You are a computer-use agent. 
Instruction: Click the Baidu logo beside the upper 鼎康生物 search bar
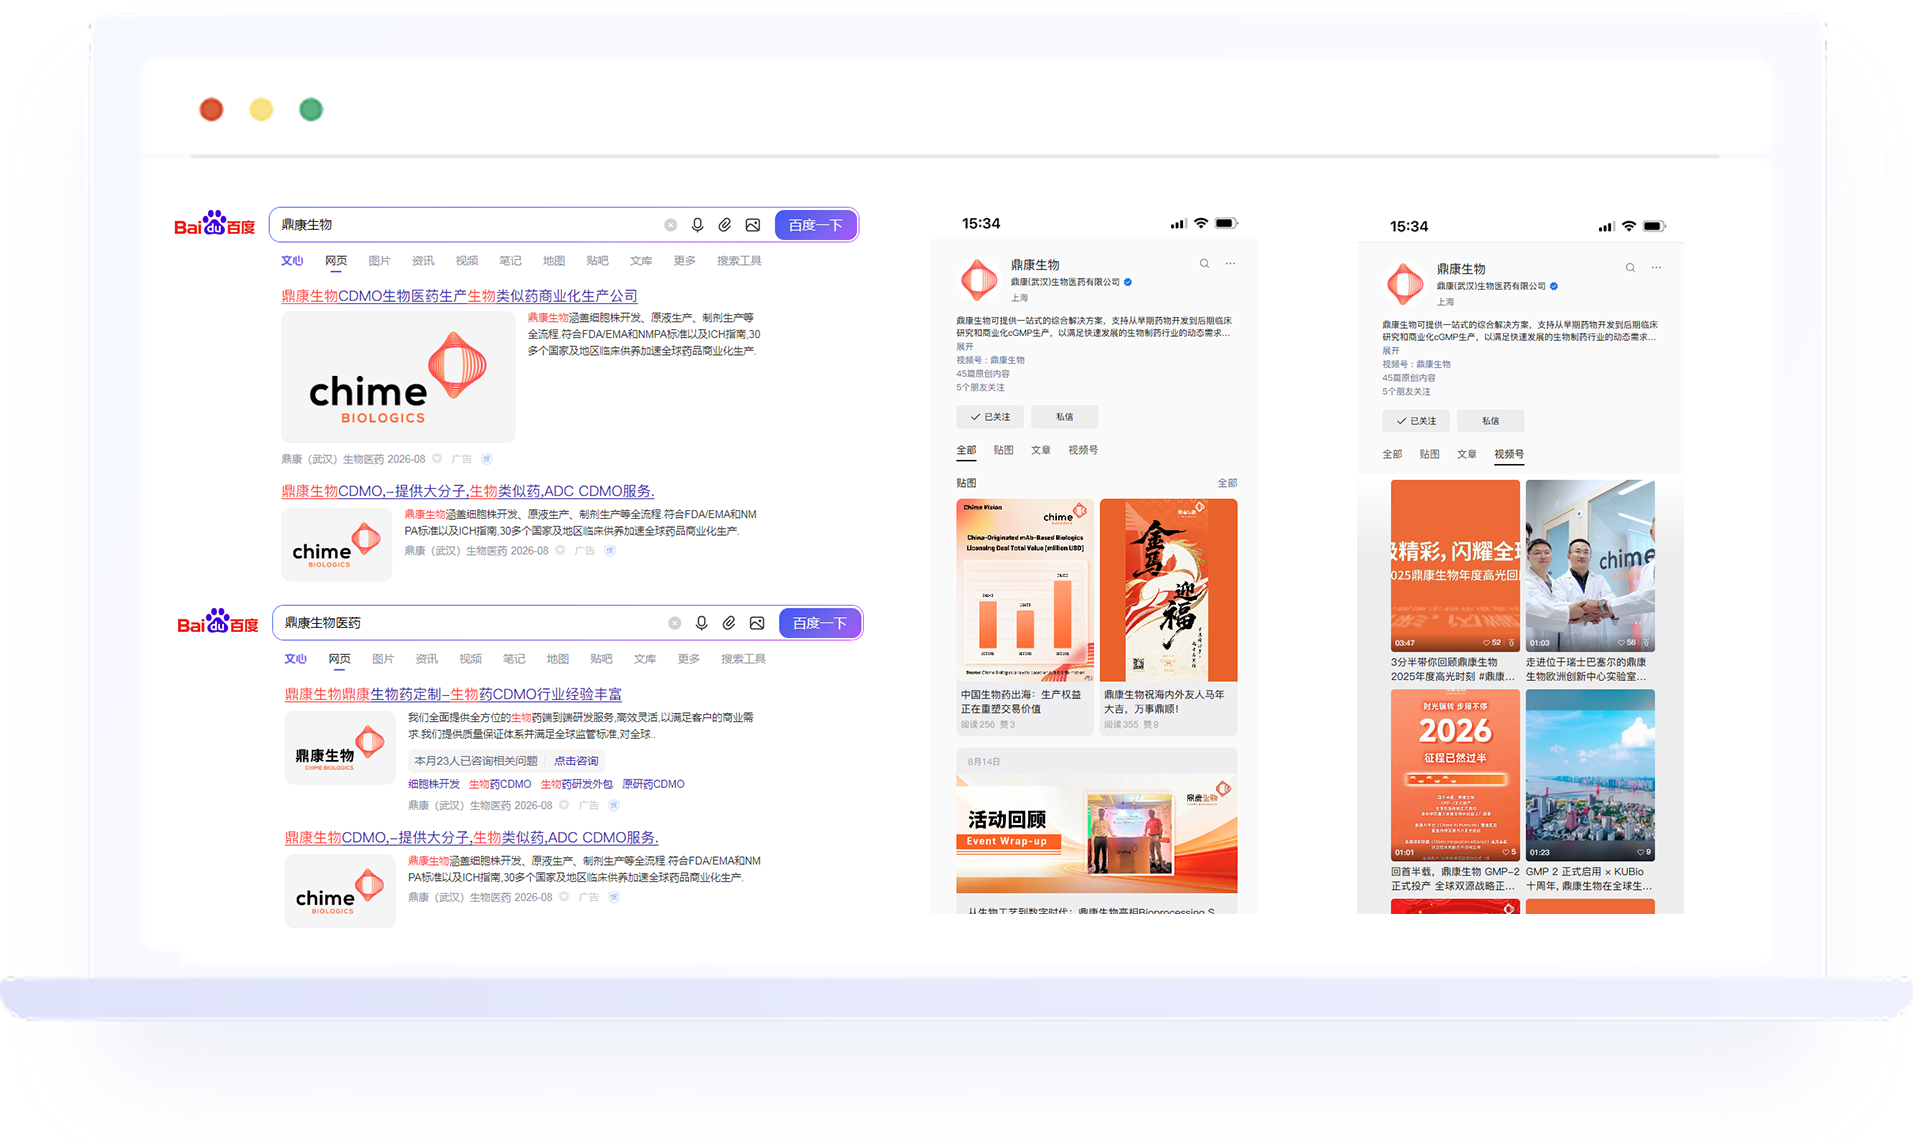click(x=214, y=223)
